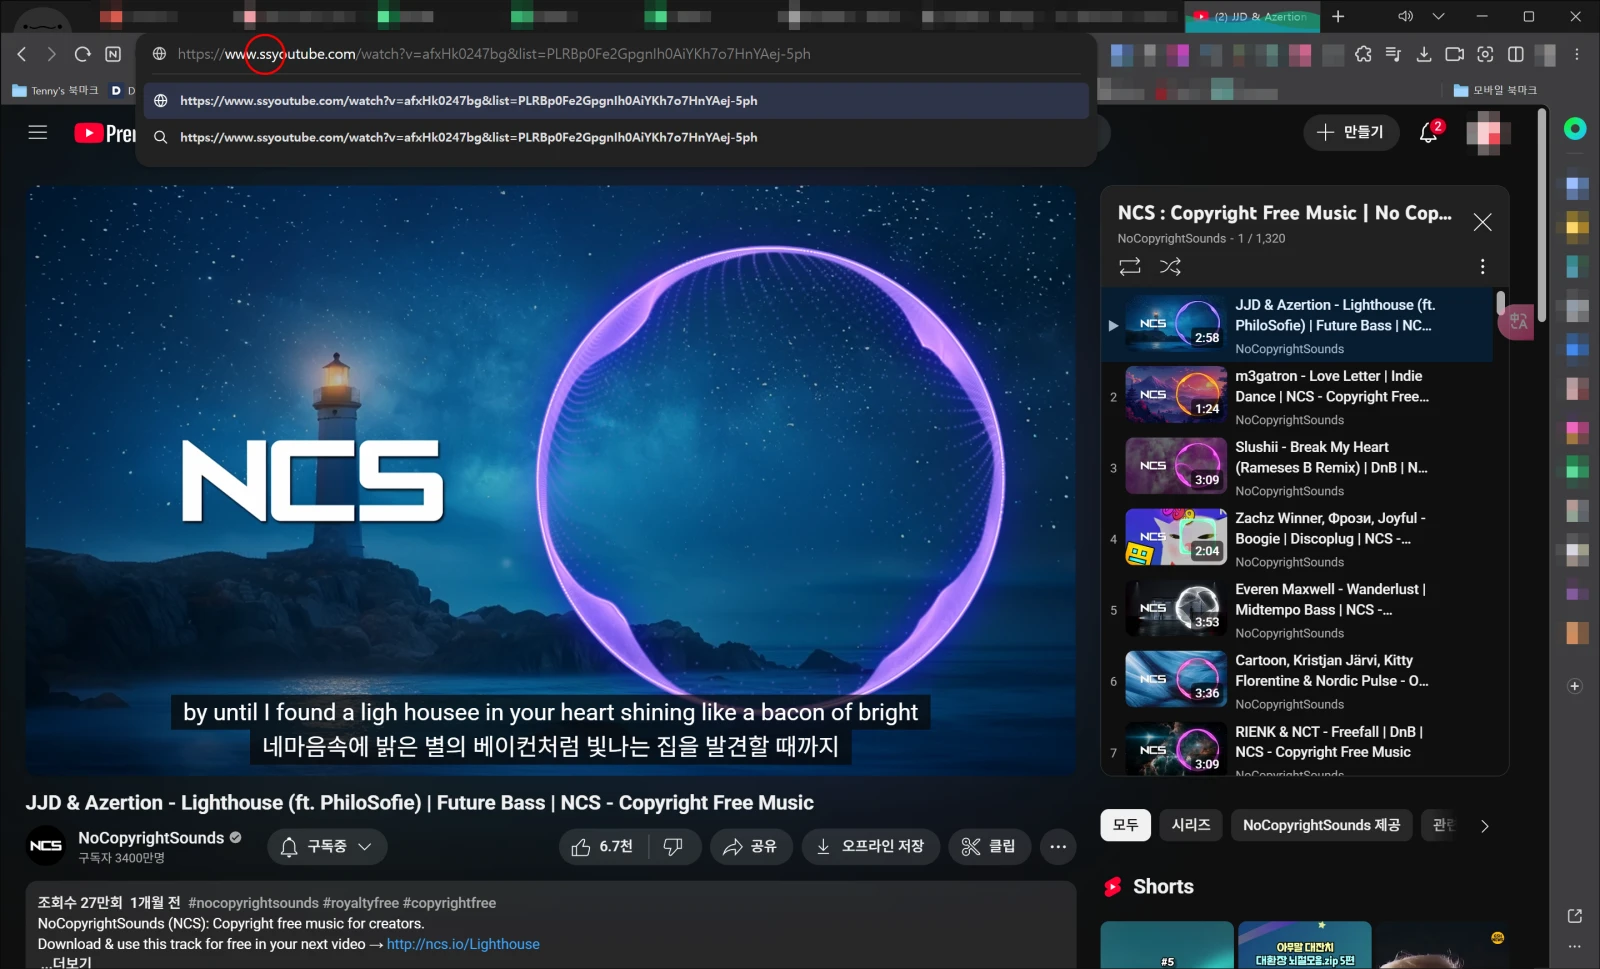The image size is (1600, 969).
Task: Open the http://ncs.io/Lighthouse link
Action: tap(463, 944)
